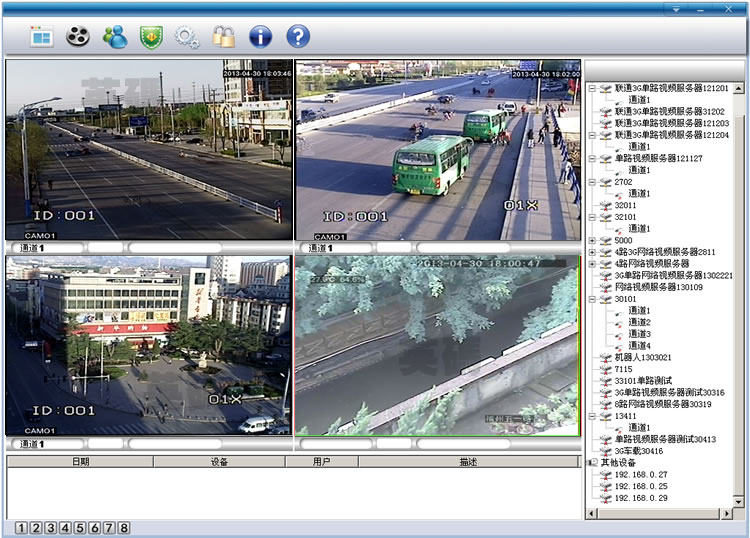The image size is (750, 538).
Task: Select the 其他设备 group
Action: click(618, 463)
